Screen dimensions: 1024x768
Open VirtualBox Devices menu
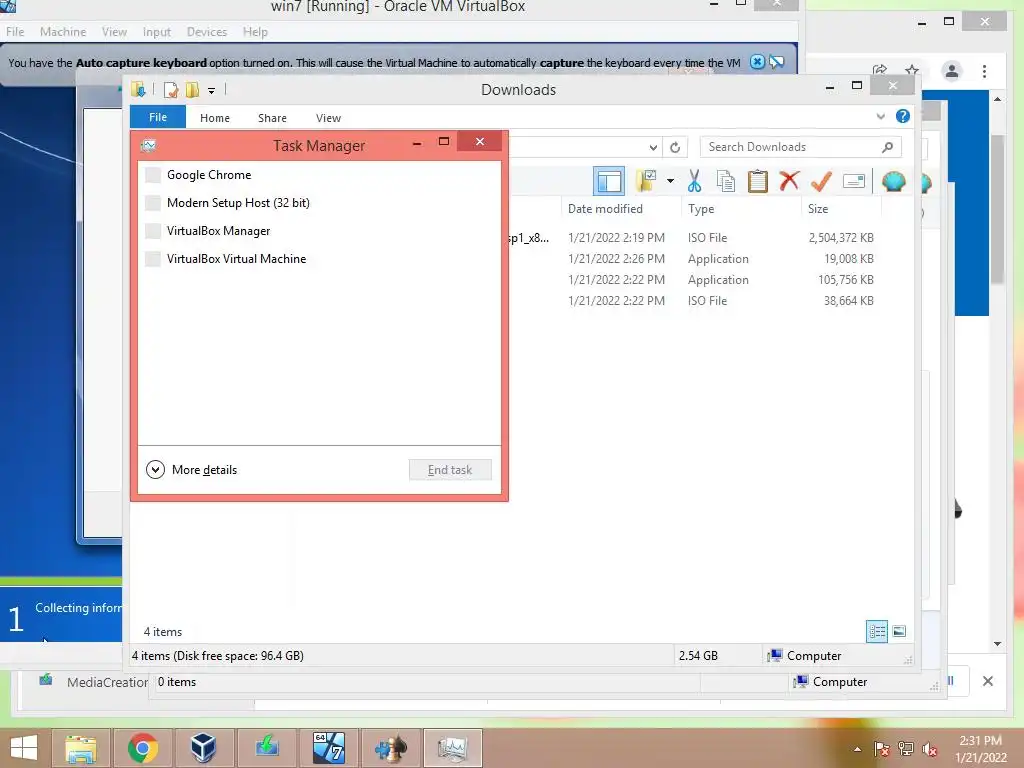pyautogui.click(x=207, y=31)
